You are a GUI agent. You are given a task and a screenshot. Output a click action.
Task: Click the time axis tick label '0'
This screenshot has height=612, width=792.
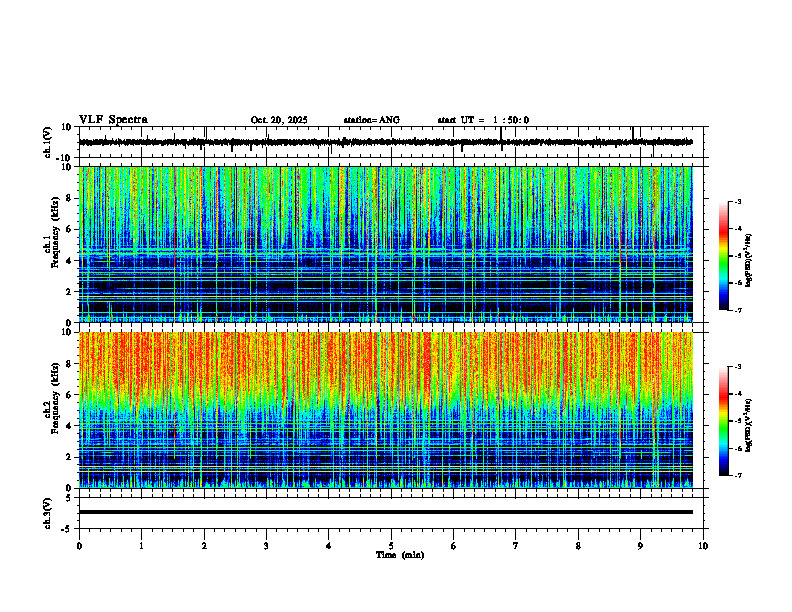click(x=79, y=546)
